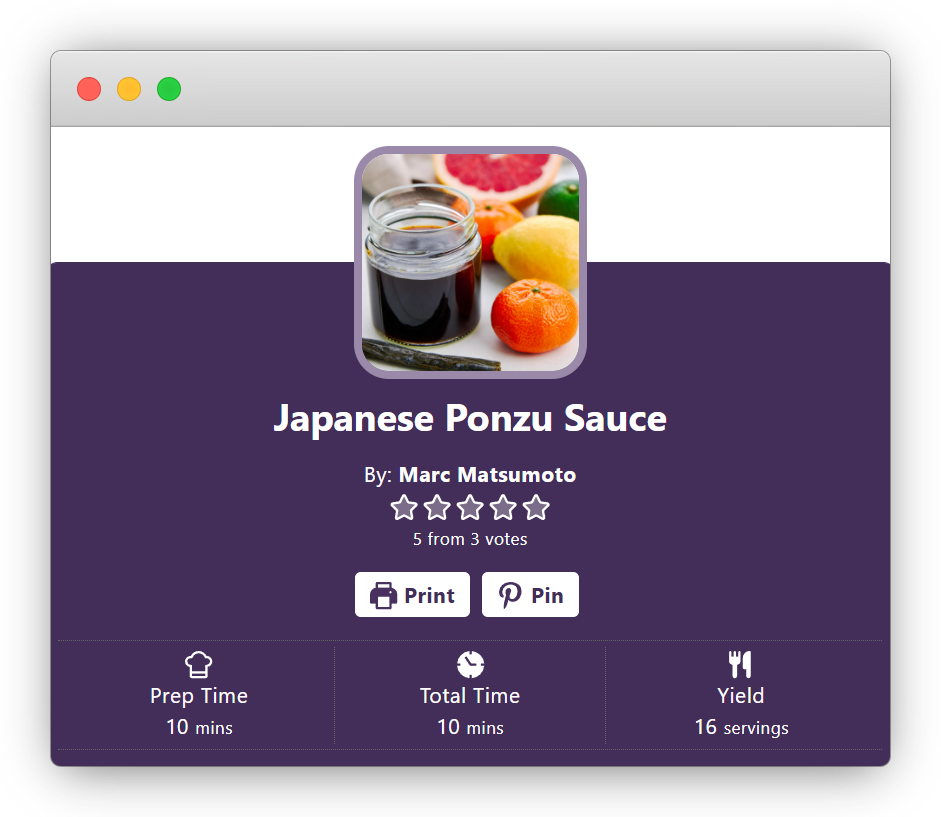Rate recipe with the second star
Screen dimensions: 941x817
click(437, 508)
